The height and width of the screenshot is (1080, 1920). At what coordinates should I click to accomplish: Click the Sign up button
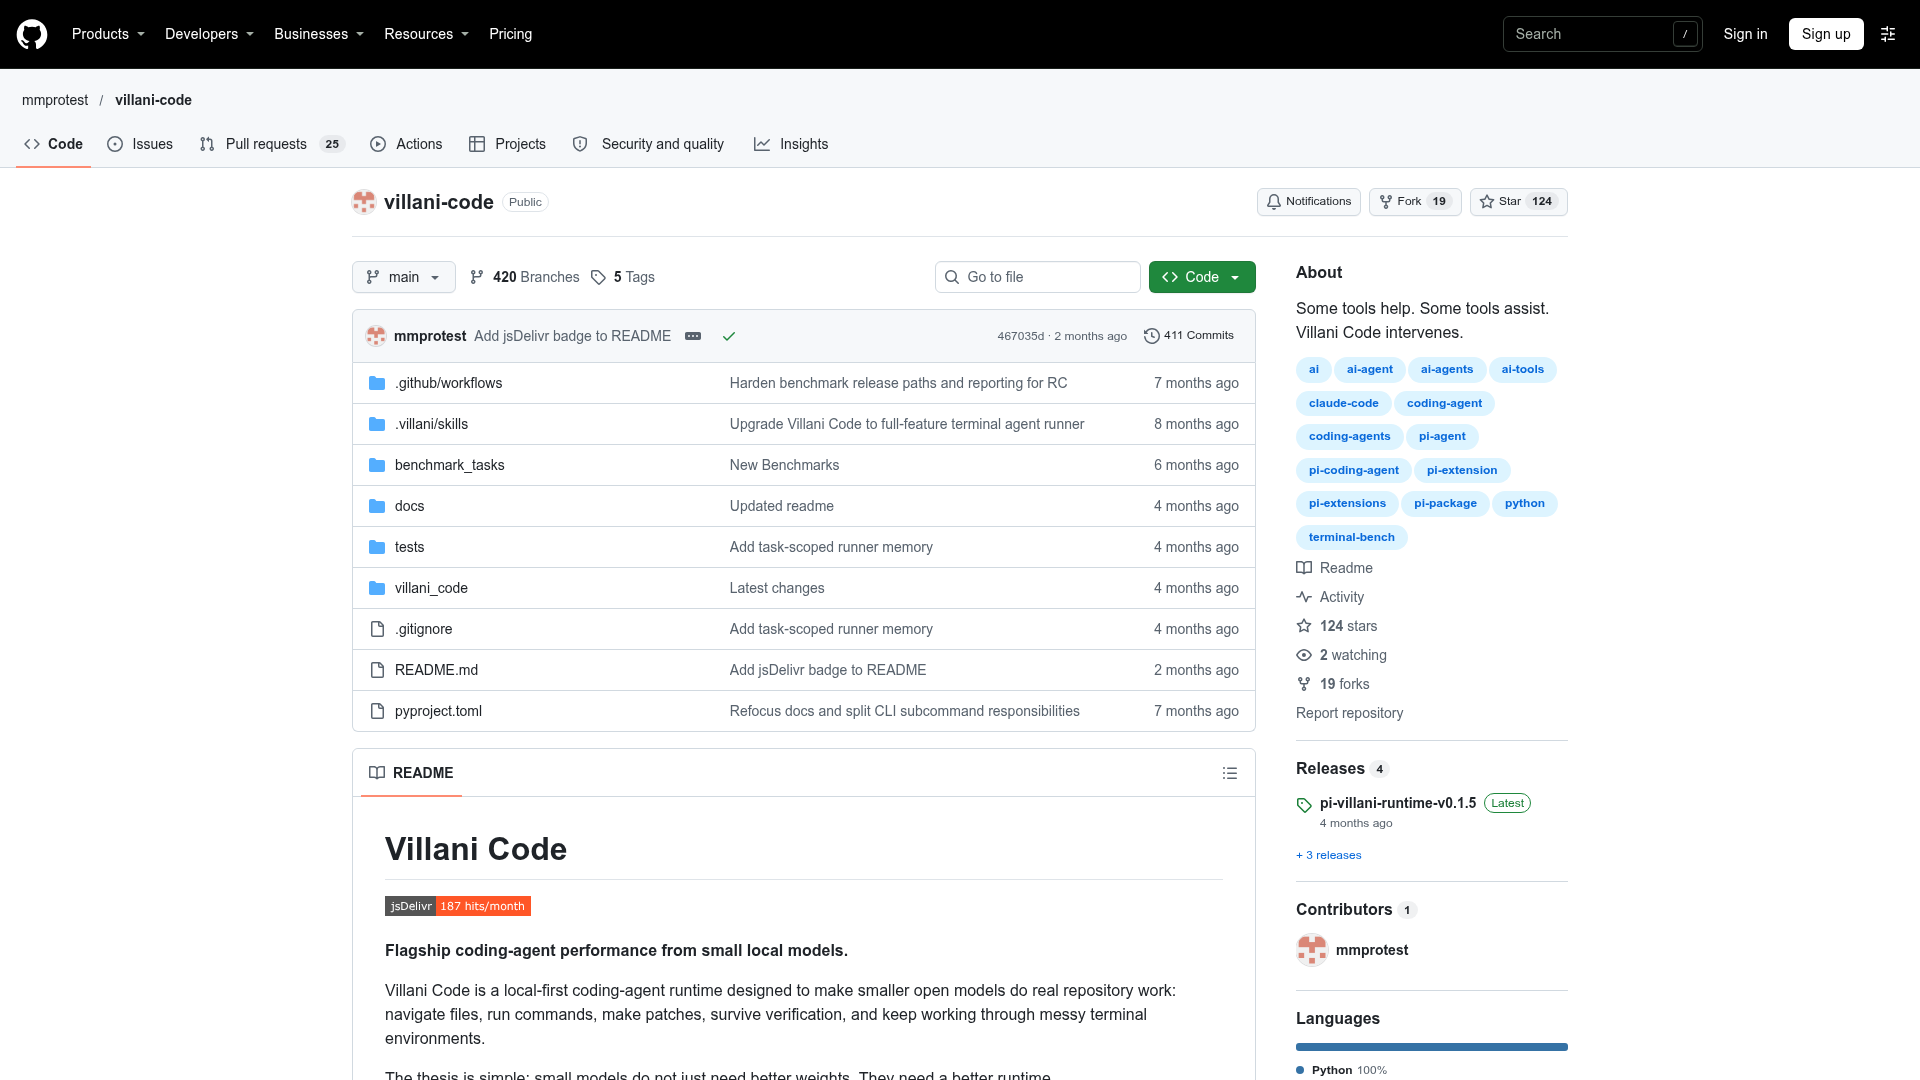1826,34
